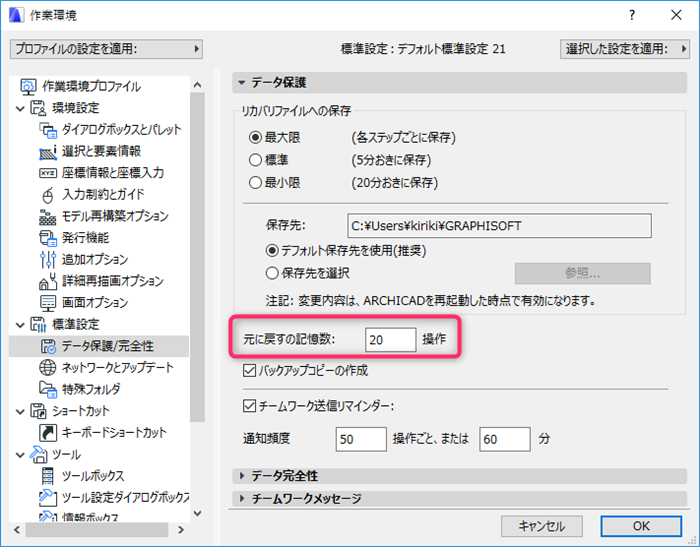Click the tree horizontal scroll left arrow
Screen dimensions: 700x547
point(17,530)
